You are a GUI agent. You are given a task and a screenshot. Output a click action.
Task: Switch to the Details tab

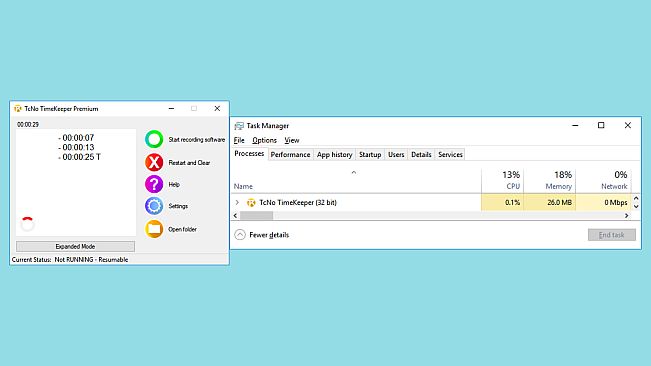[x=421, y=154]
